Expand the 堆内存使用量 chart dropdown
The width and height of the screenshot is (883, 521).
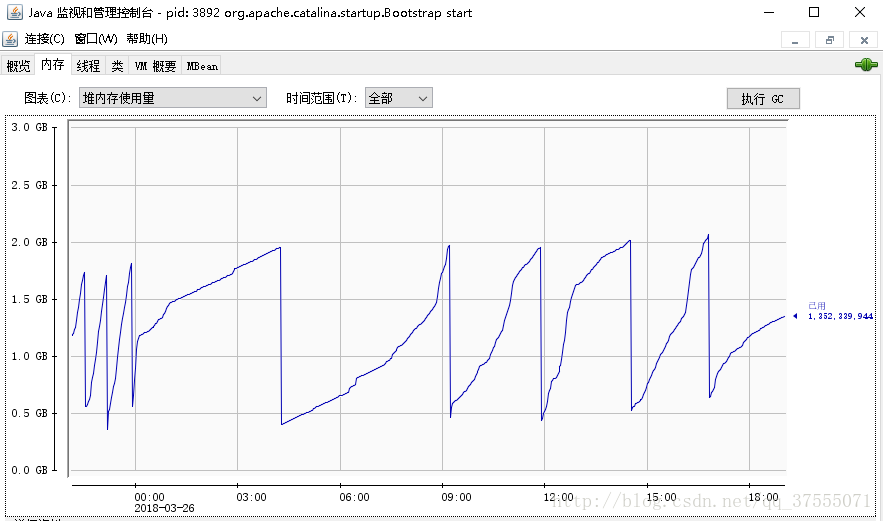[172, 98]
